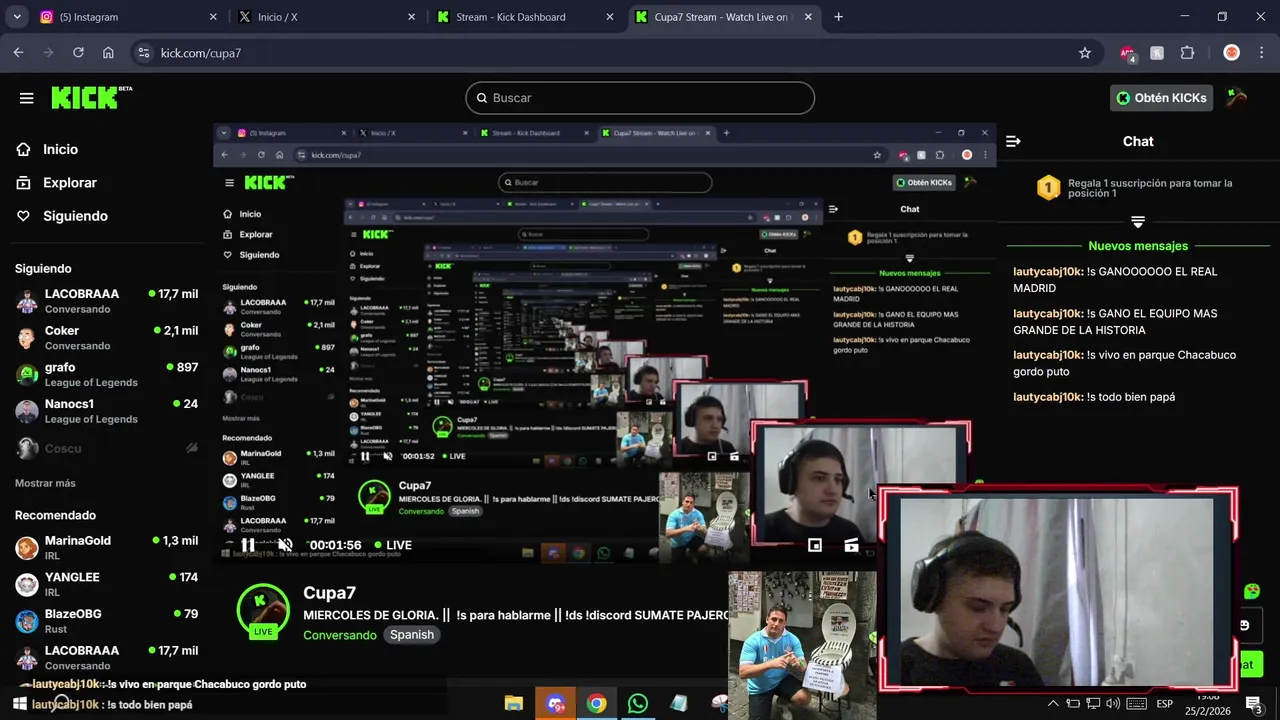Expand the gift leaderboard under the subscription banner
Image resolution: width=1280 pixels, height=720 pixels.
click(1138, 221)
